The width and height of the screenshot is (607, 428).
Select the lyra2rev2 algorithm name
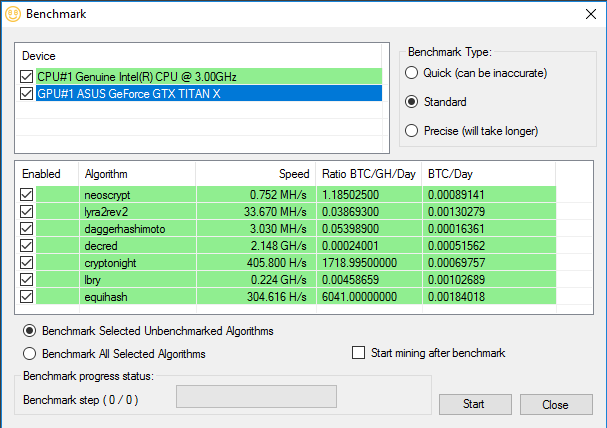106,212
